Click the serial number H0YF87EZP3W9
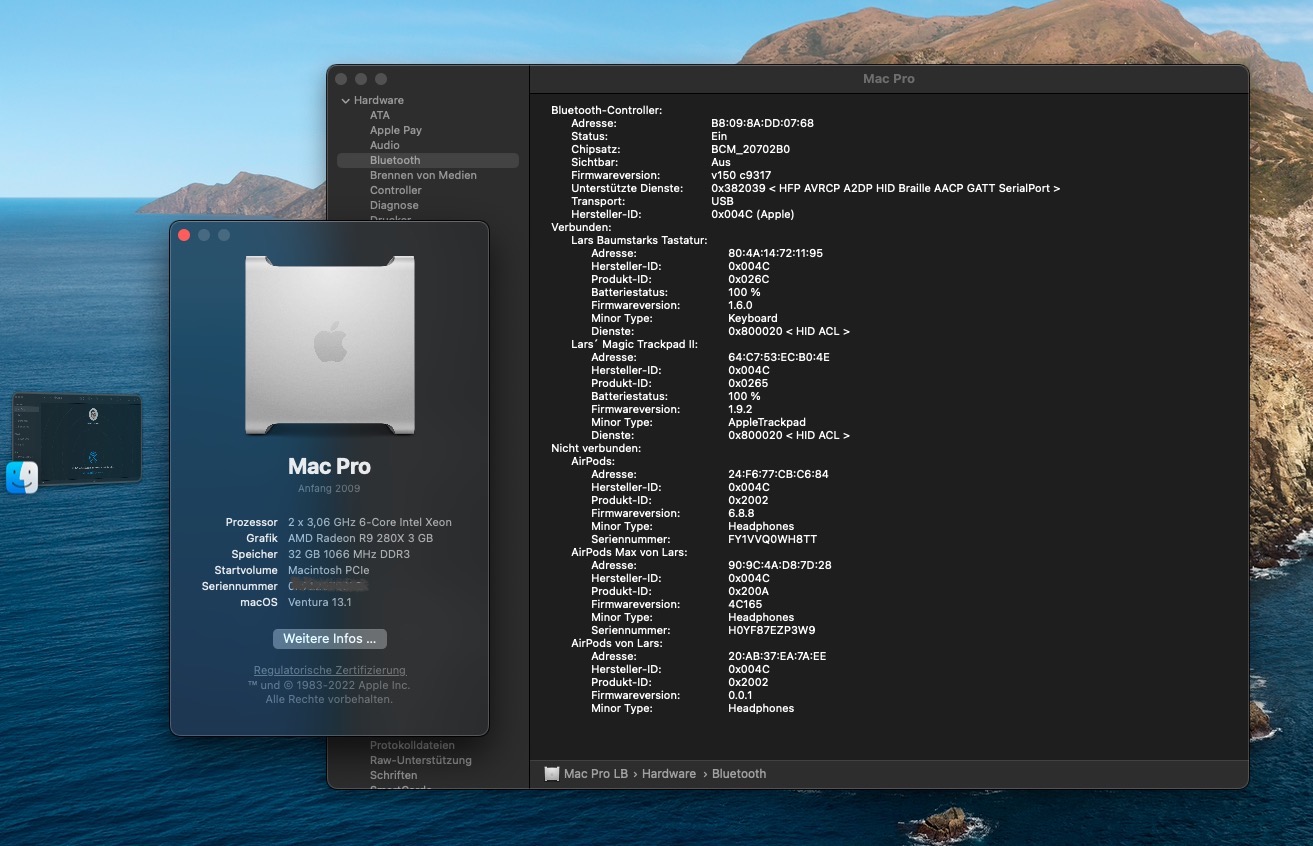 [x=771, y=630]
